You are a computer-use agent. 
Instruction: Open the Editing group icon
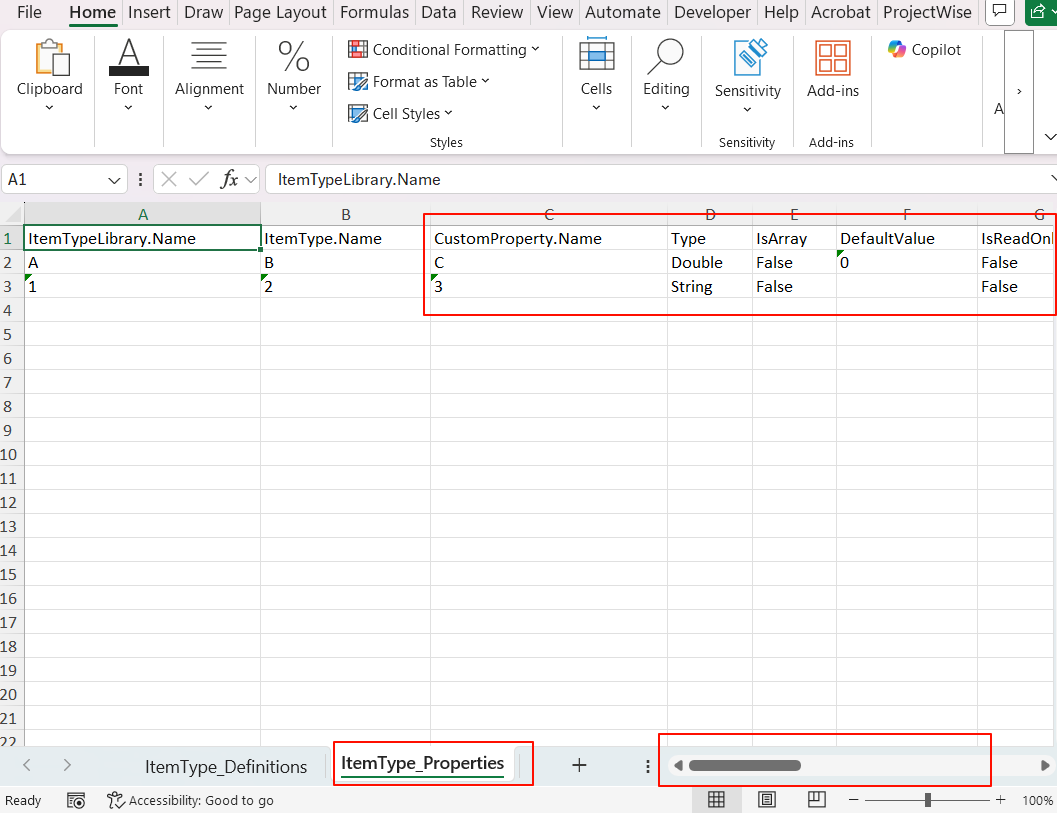click(665, 60)
